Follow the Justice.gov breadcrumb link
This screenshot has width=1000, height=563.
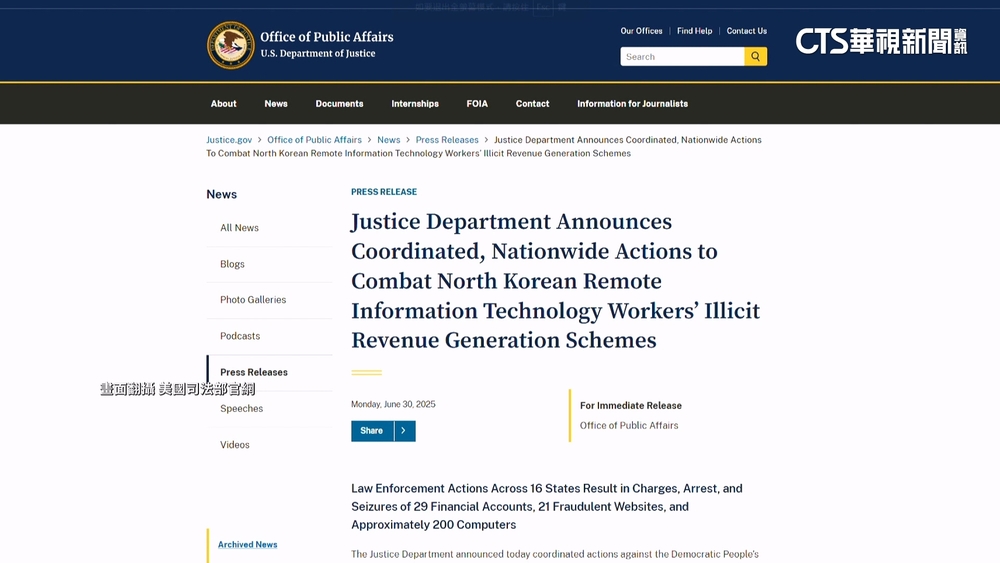tap(229, 140)
